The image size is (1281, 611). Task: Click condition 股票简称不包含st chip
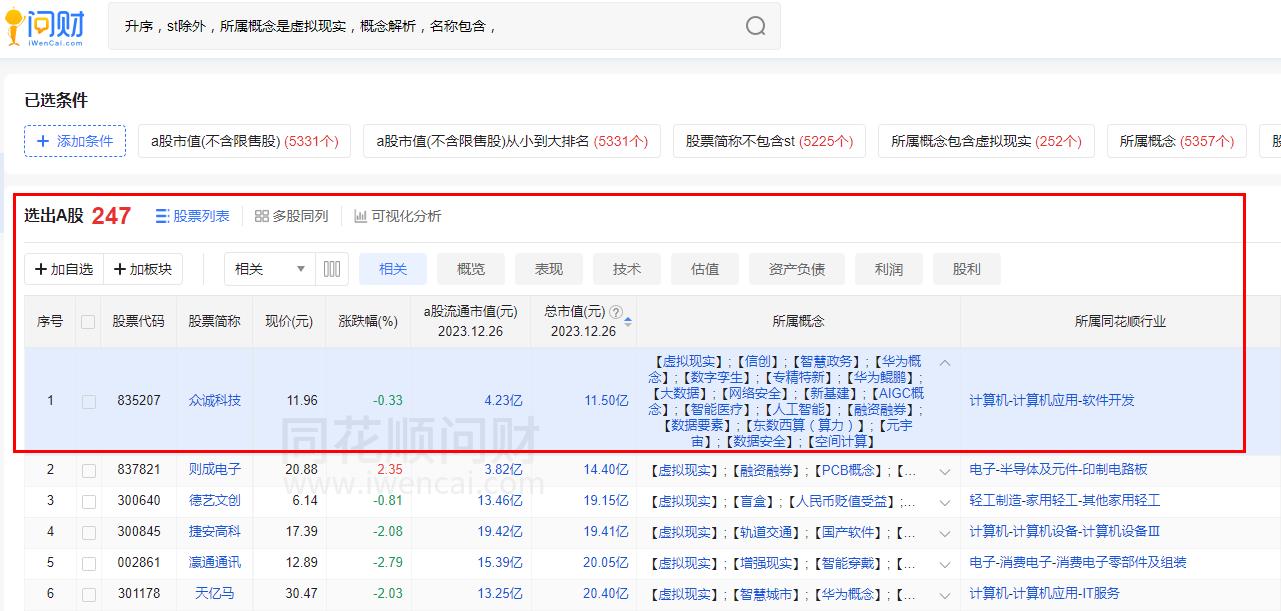[770, 141]
